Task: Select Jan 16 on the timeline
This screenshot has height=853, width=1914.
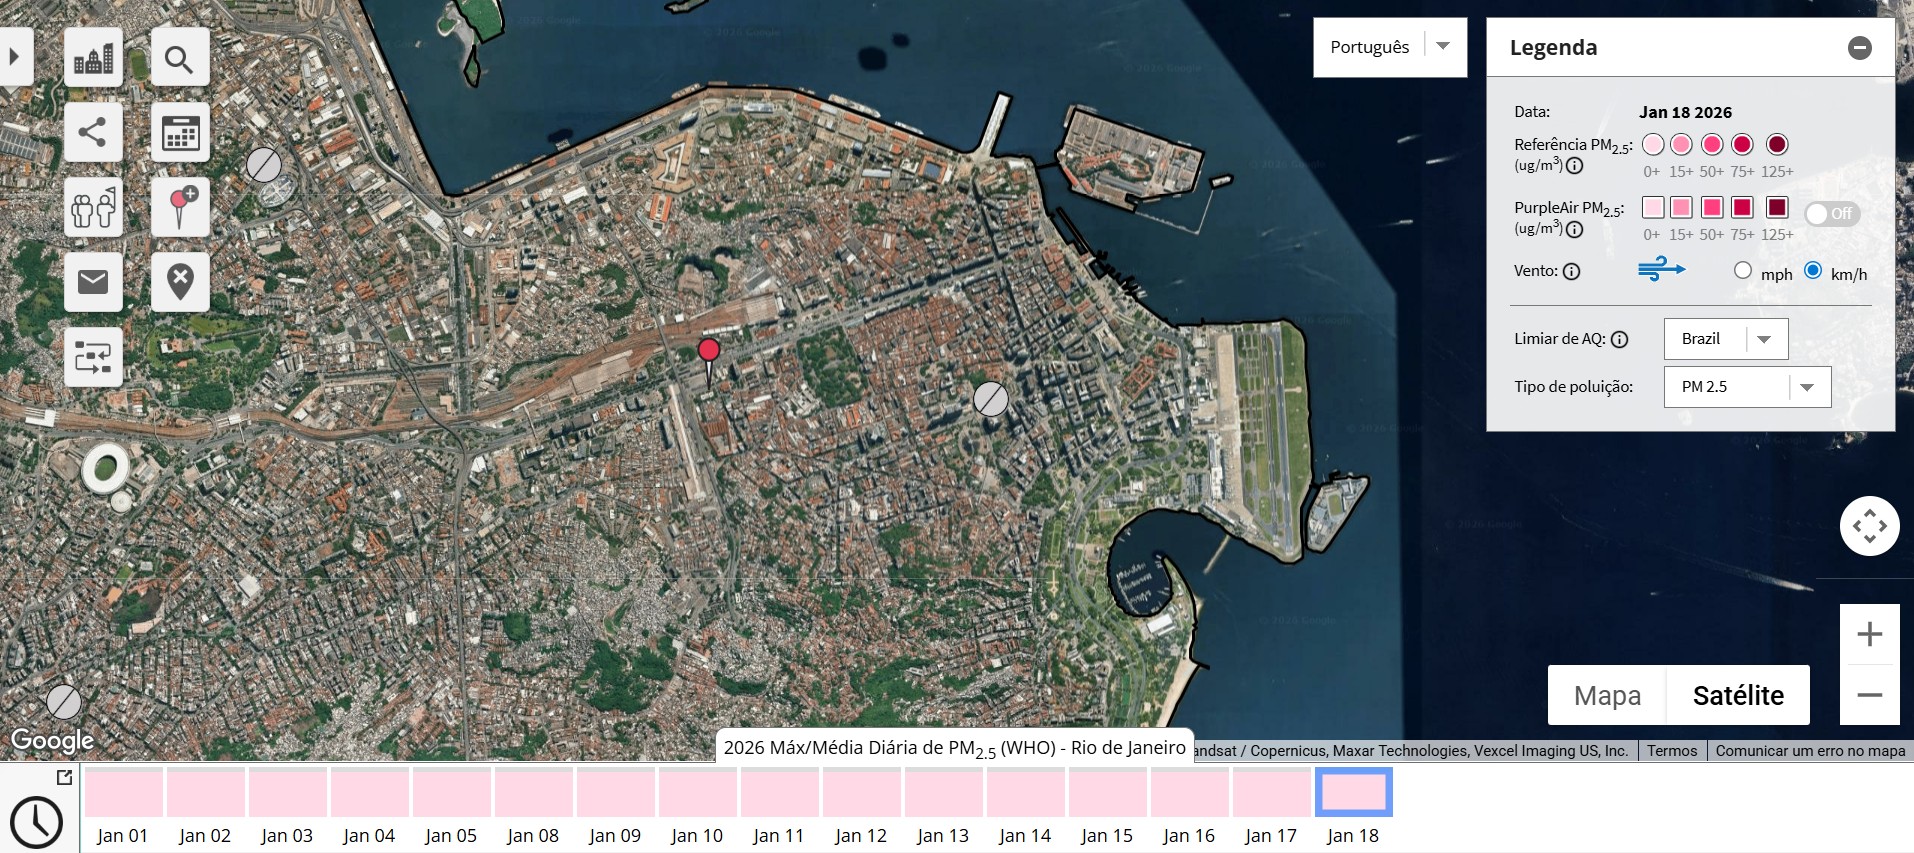Action: tap(1189, 793)
